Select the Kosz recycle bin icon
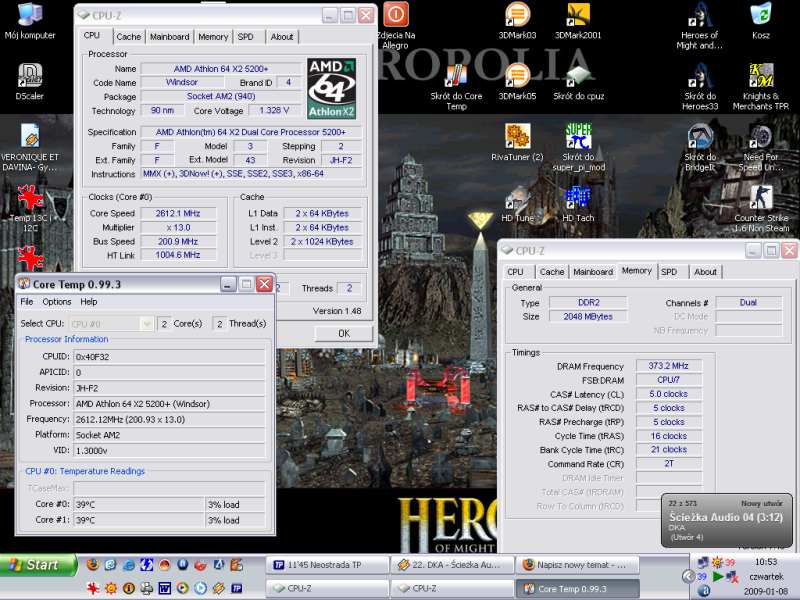The height and width of the screenshot is (600, 800). 761,15
